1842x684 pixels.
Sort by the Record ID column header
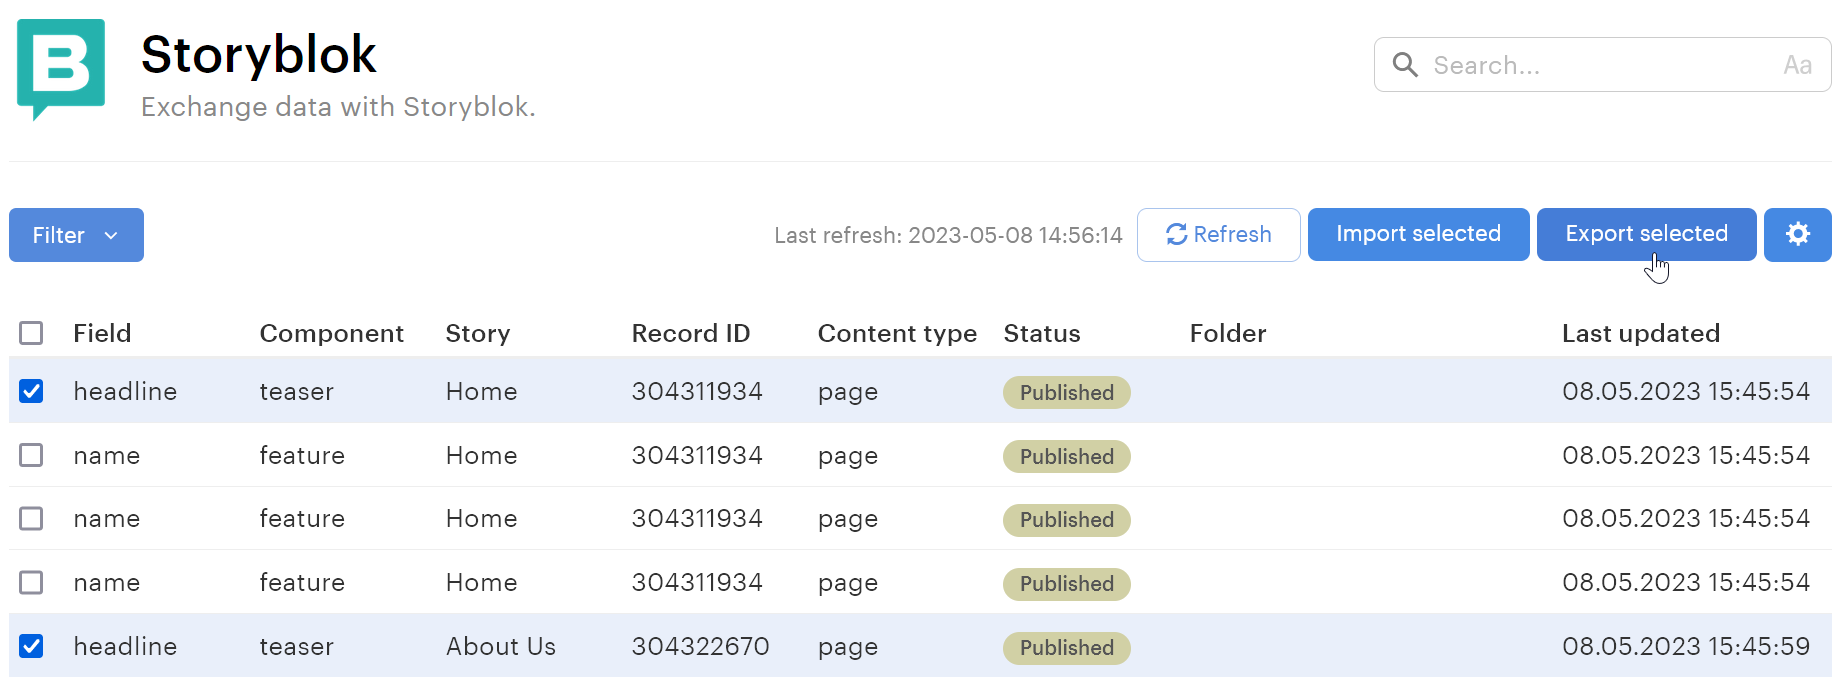[x=690, y=333]
